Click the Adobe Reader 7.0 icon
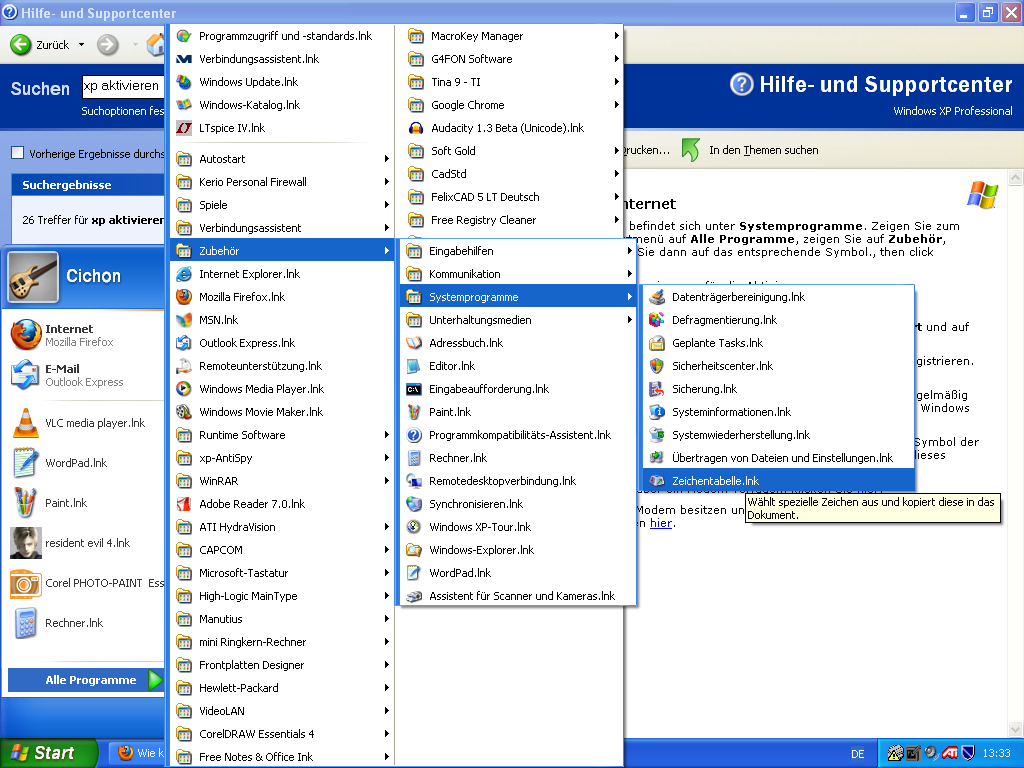Viewport: 1024px width, 768px height. (x=184, y=504)
